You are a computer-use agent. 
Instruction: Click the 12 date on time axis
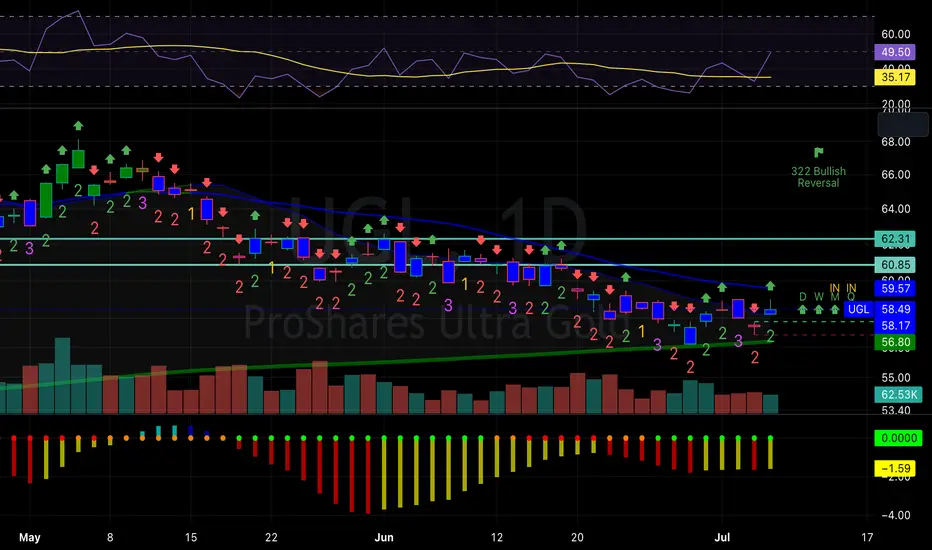(497, 538)
